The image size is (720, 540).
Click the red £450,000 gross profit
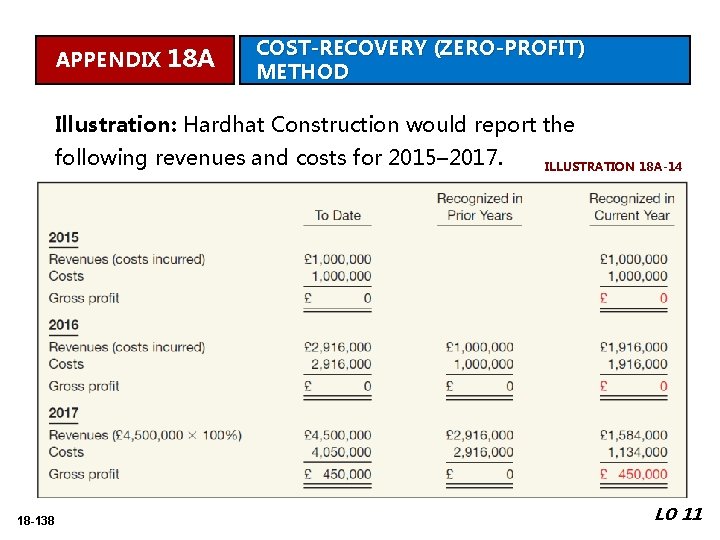pyautogui.click(x=634, y=474)
